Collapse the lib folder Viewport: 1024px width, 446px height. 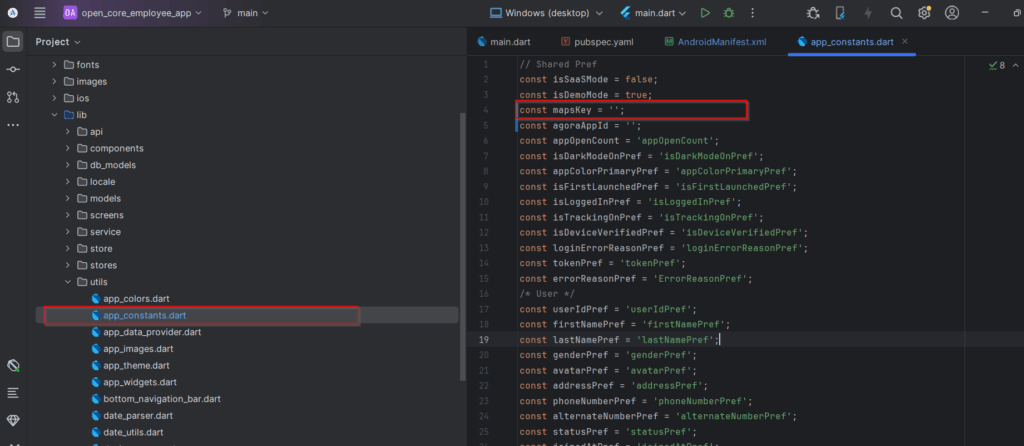click(x=55, y=115)
